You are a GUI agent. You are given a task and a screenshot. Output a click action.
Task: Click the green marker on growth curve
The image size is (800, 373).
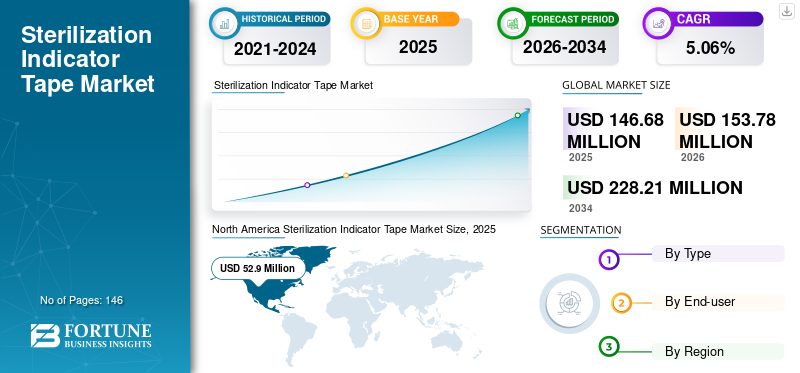point(517,115)
